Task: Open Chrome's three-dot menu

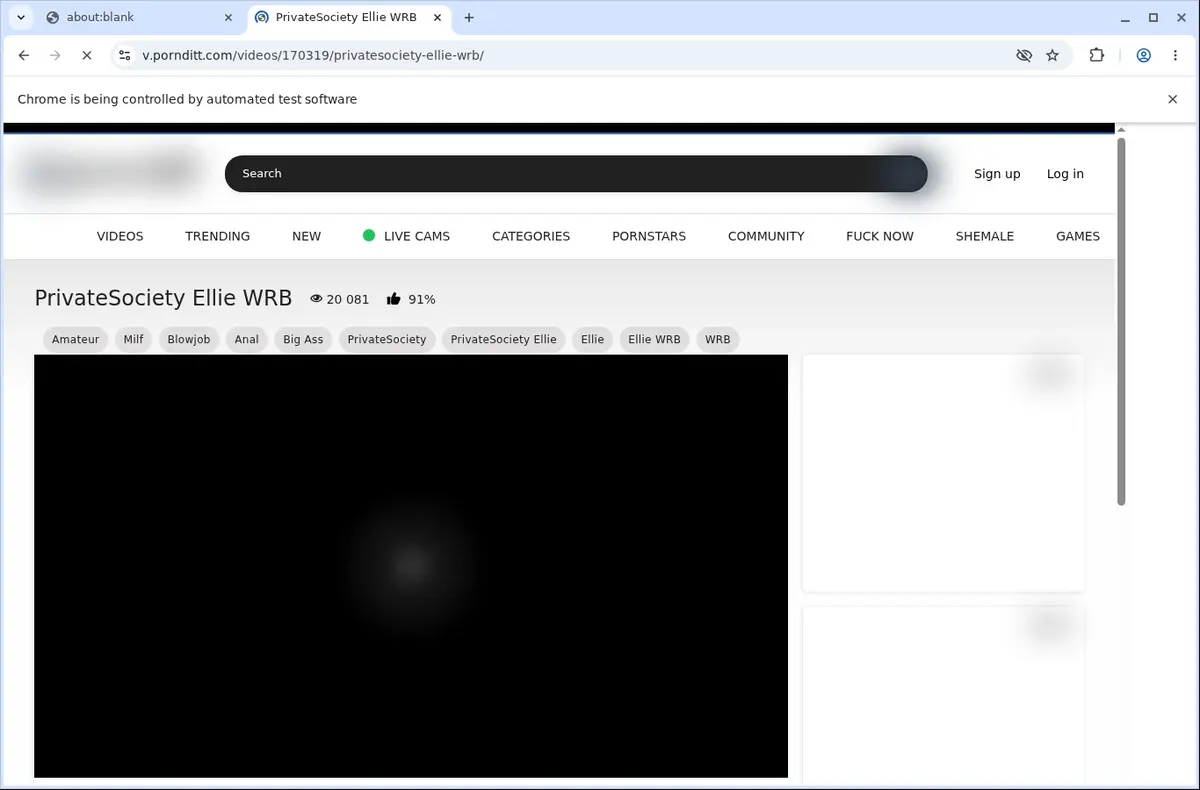Action: (1175, 56)
